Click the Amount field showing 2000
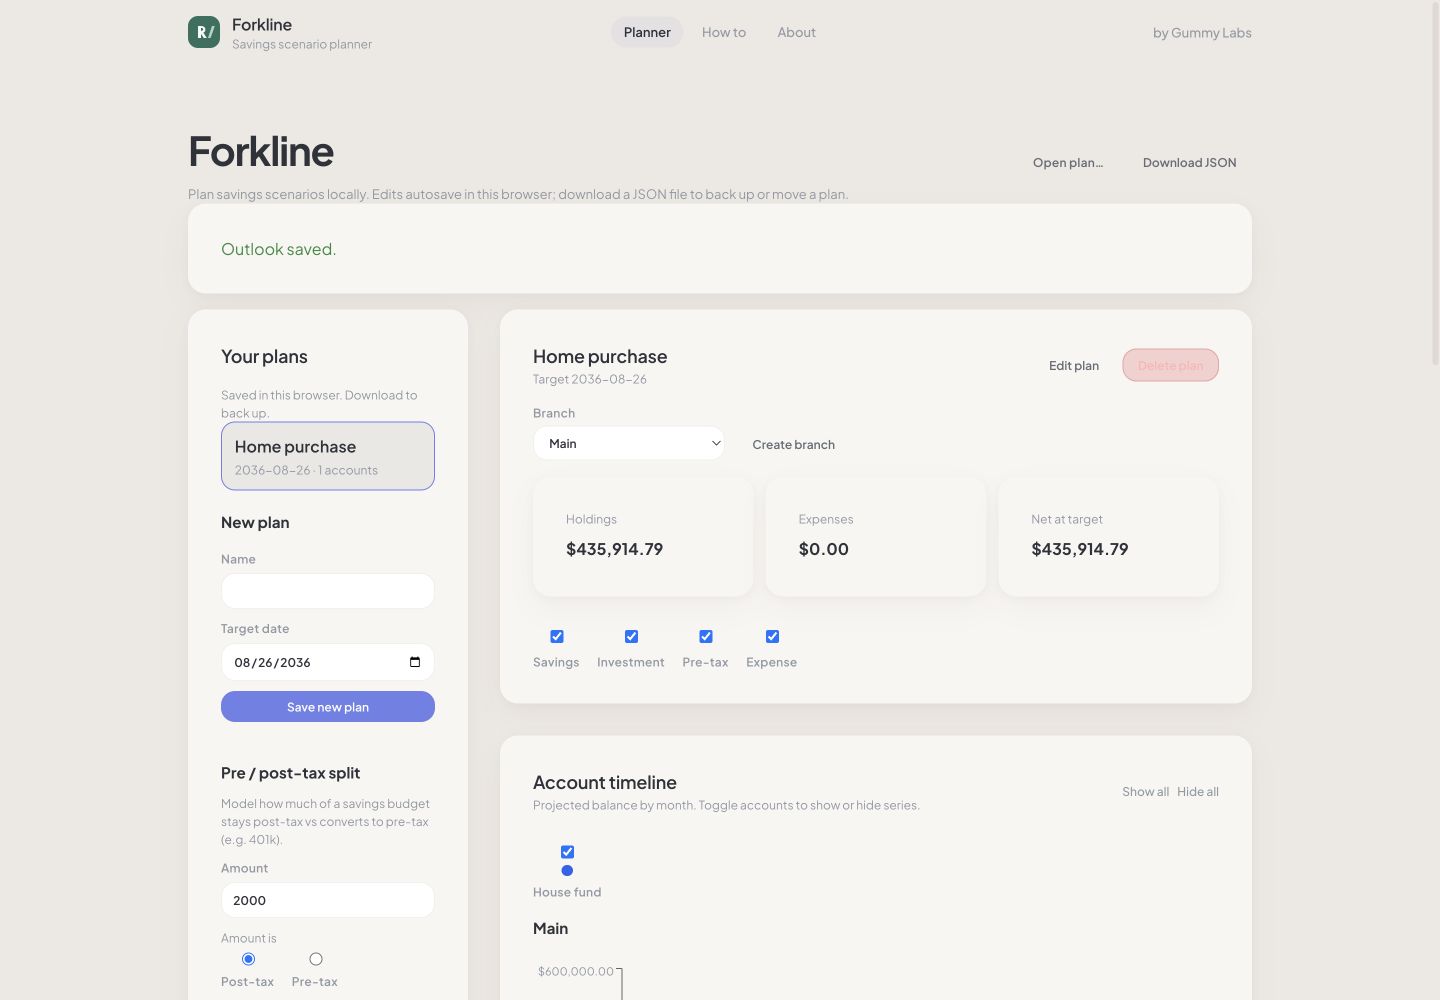This screenshot has width=1440, height=1000. pyautogui.click(x=328, y=900)
